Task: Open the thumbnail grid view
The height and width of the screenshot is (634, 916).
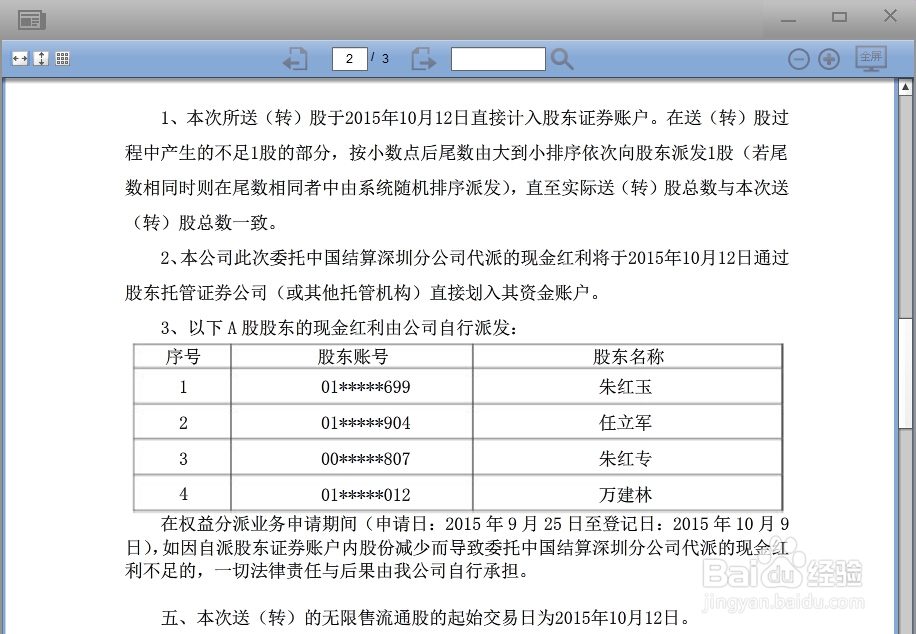Action: pyautogui.click(x=63, y=58)
